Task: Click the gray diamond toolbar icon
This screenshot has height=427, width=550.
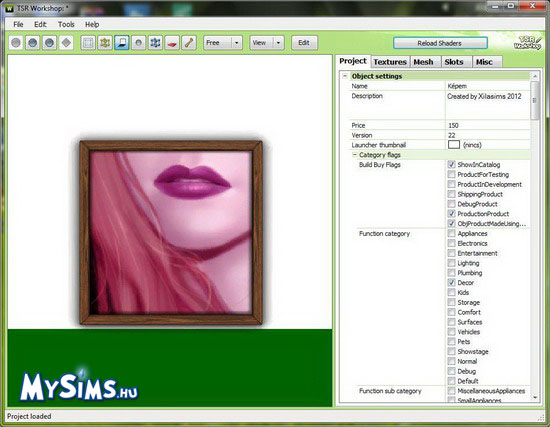Action: pos(66,43)
